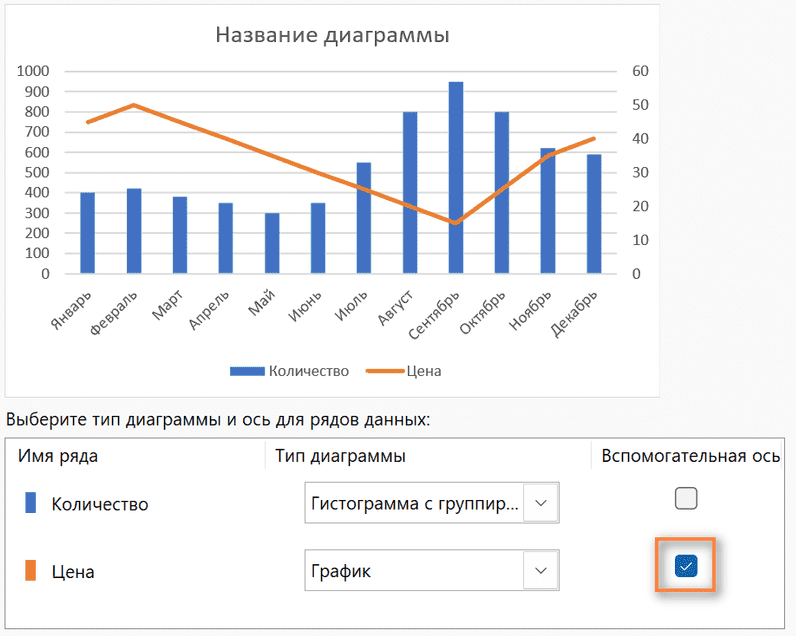Screen dimensions: 796x636
Task: Click the Июль axis label
Action: (351, 306)
